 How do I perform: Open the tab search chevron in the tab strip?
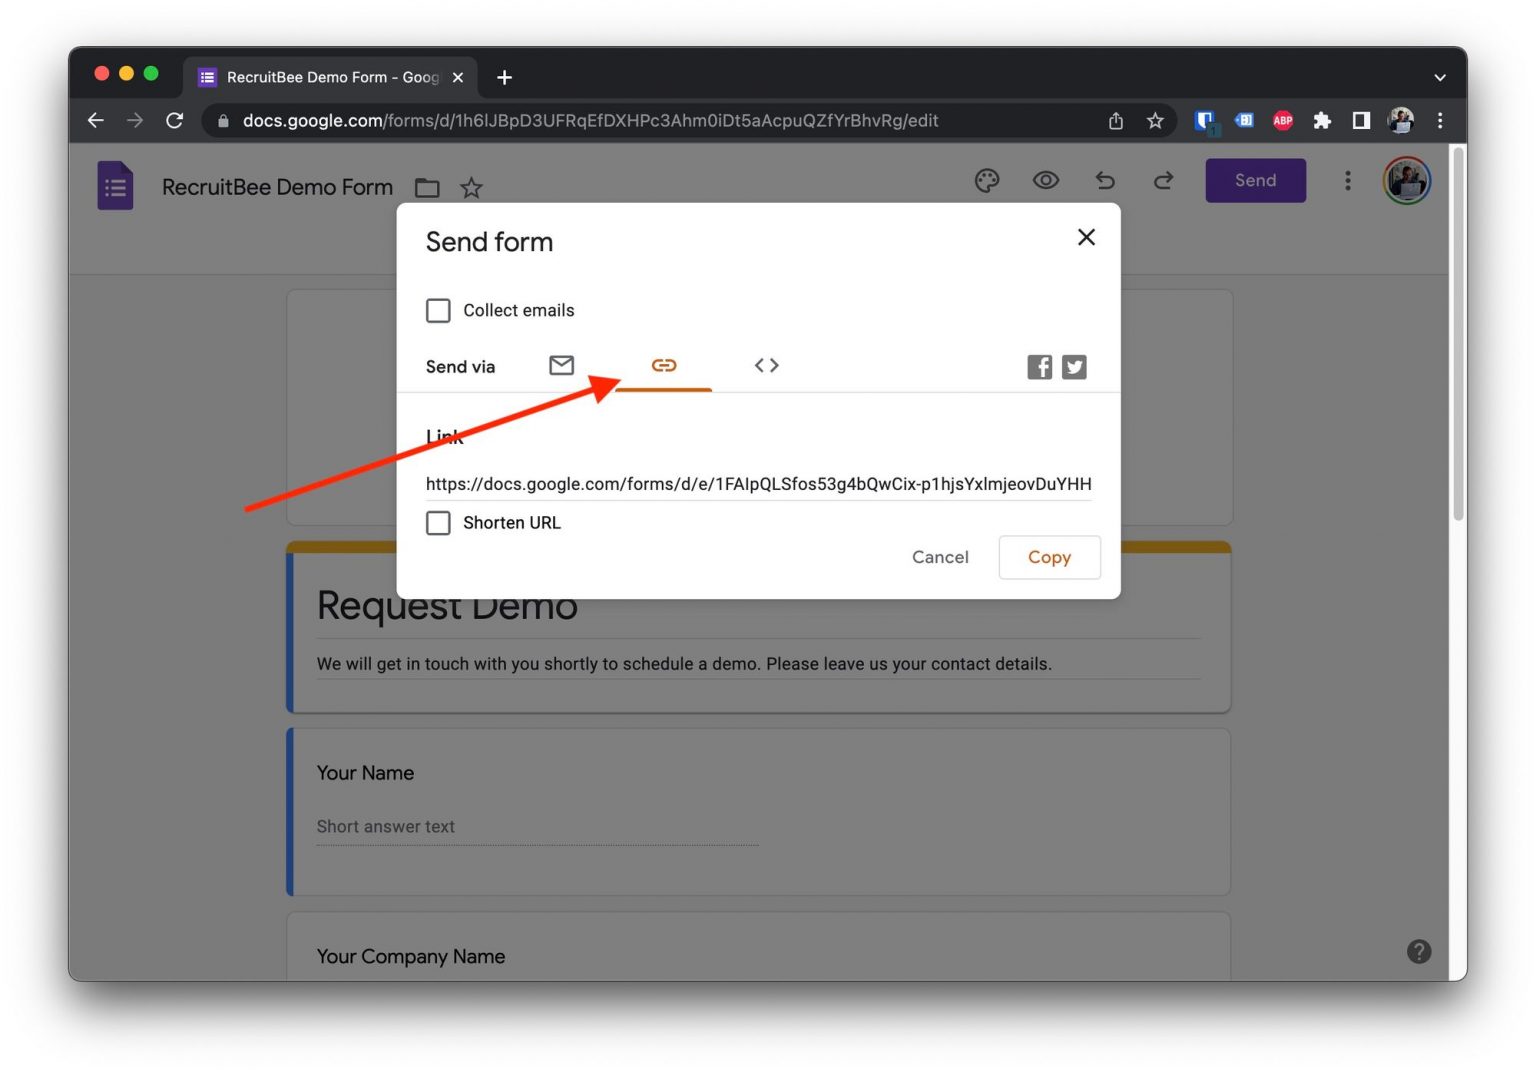pyautogui.click(x=1439, y=77)
